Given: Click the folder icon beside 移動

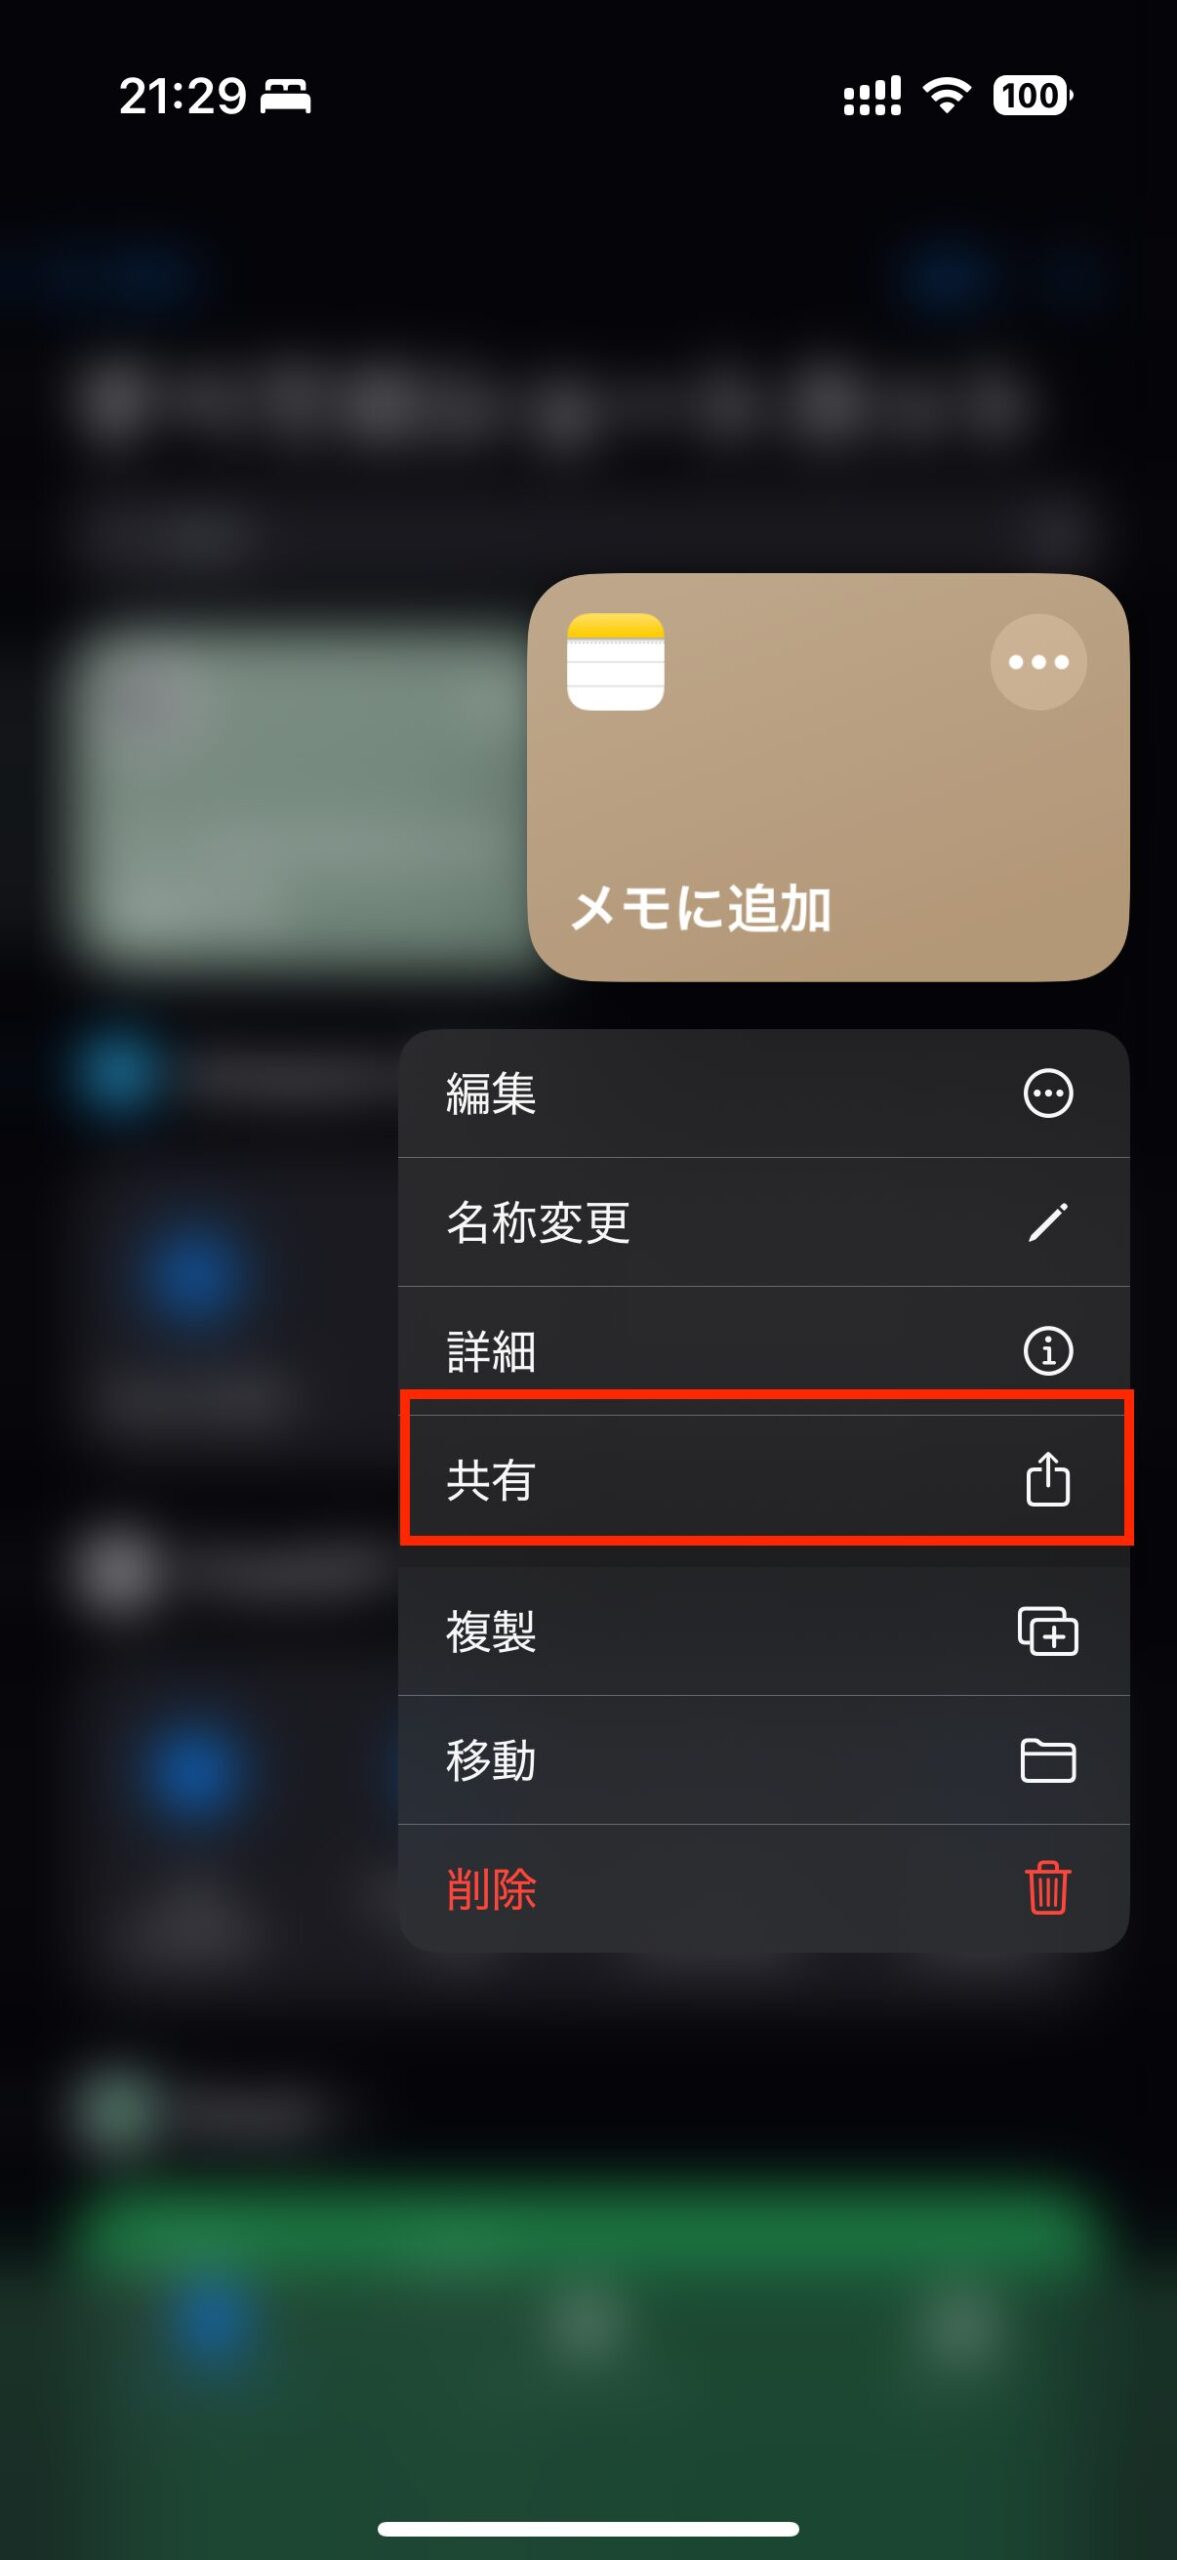Looking at the screenshot, I should (1048, 1760).
